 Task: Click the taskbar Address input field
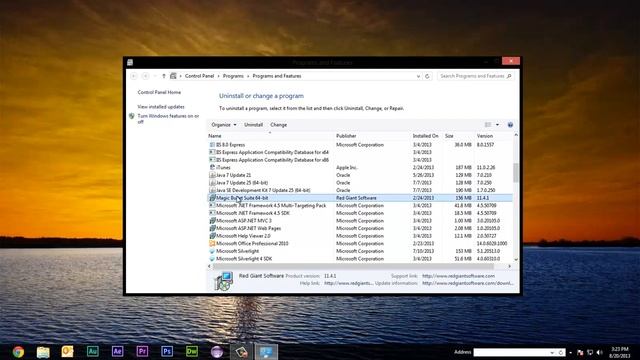pyautogui.click(x=511, y=352)
